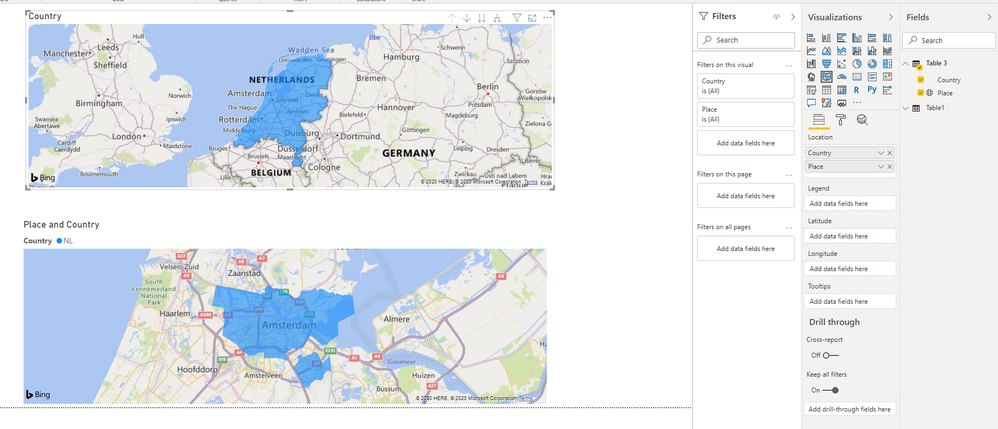Screen dimensions: 998x429
Task: Select the Scatter chart visual
Action: pos(841,63)
